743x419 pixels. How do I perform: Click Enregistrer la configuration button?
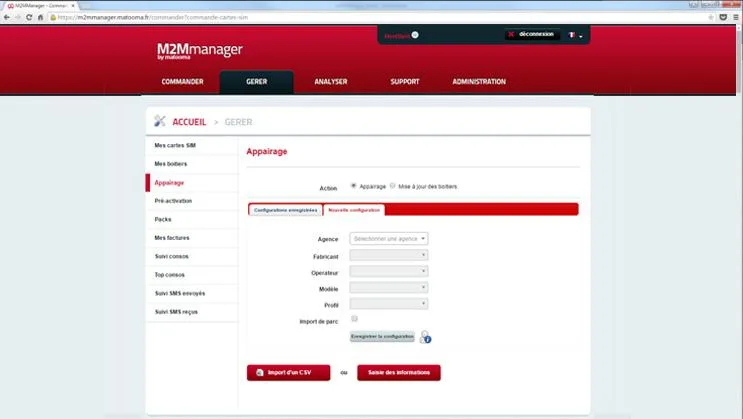[x=382, y=337]
